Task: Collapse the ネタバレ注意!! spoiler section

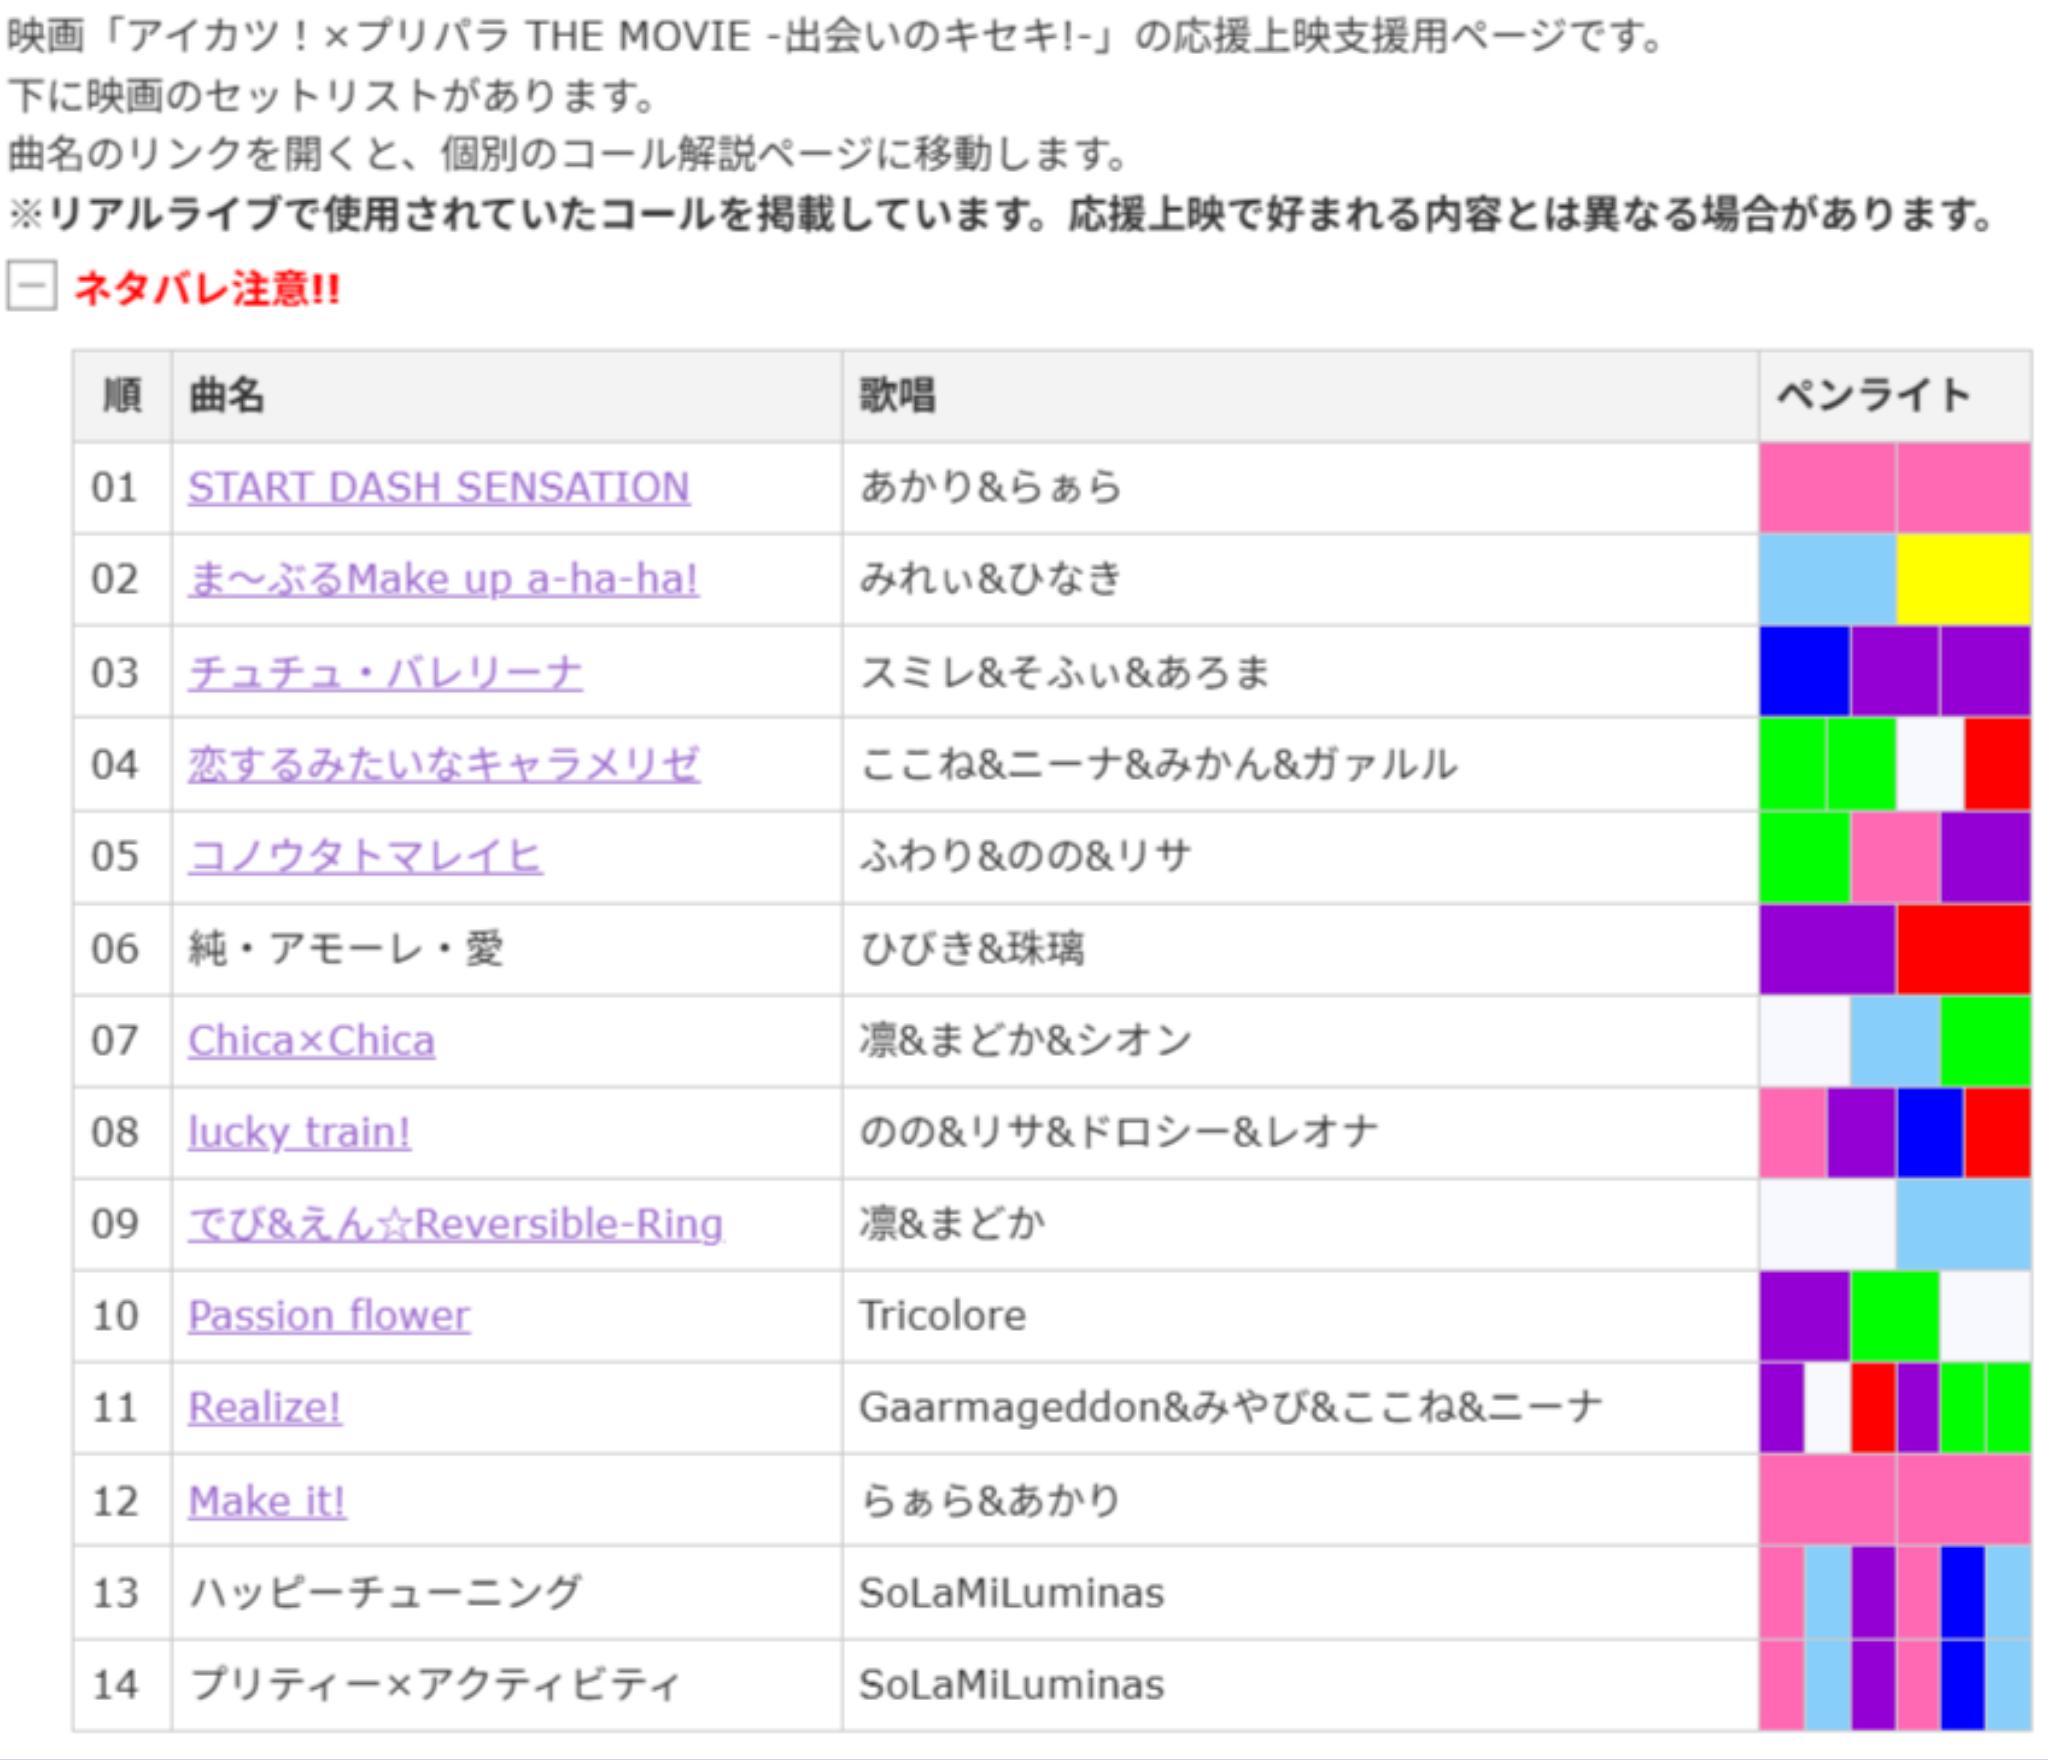Action: tap(31, 288)
